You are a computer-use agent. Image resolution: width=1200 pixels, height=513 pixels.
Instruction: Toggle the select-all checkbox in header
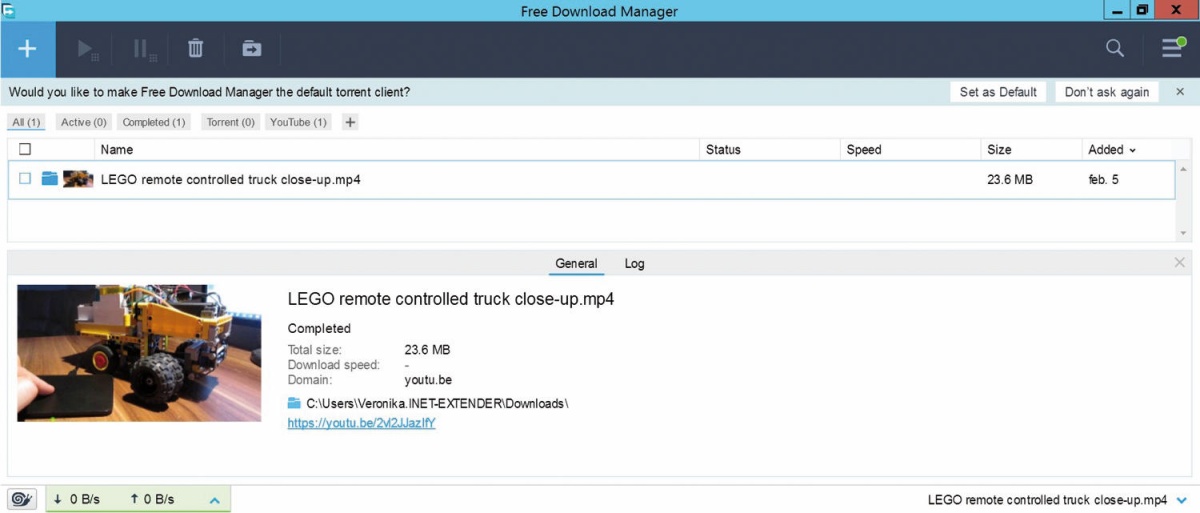point(25,149)
